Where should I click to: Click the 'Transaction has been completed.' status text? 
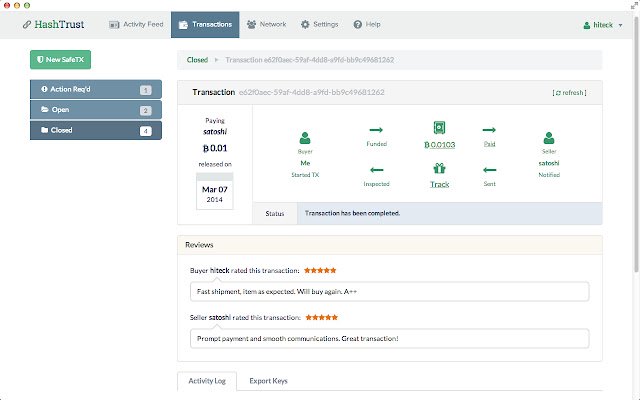[352, 213]
